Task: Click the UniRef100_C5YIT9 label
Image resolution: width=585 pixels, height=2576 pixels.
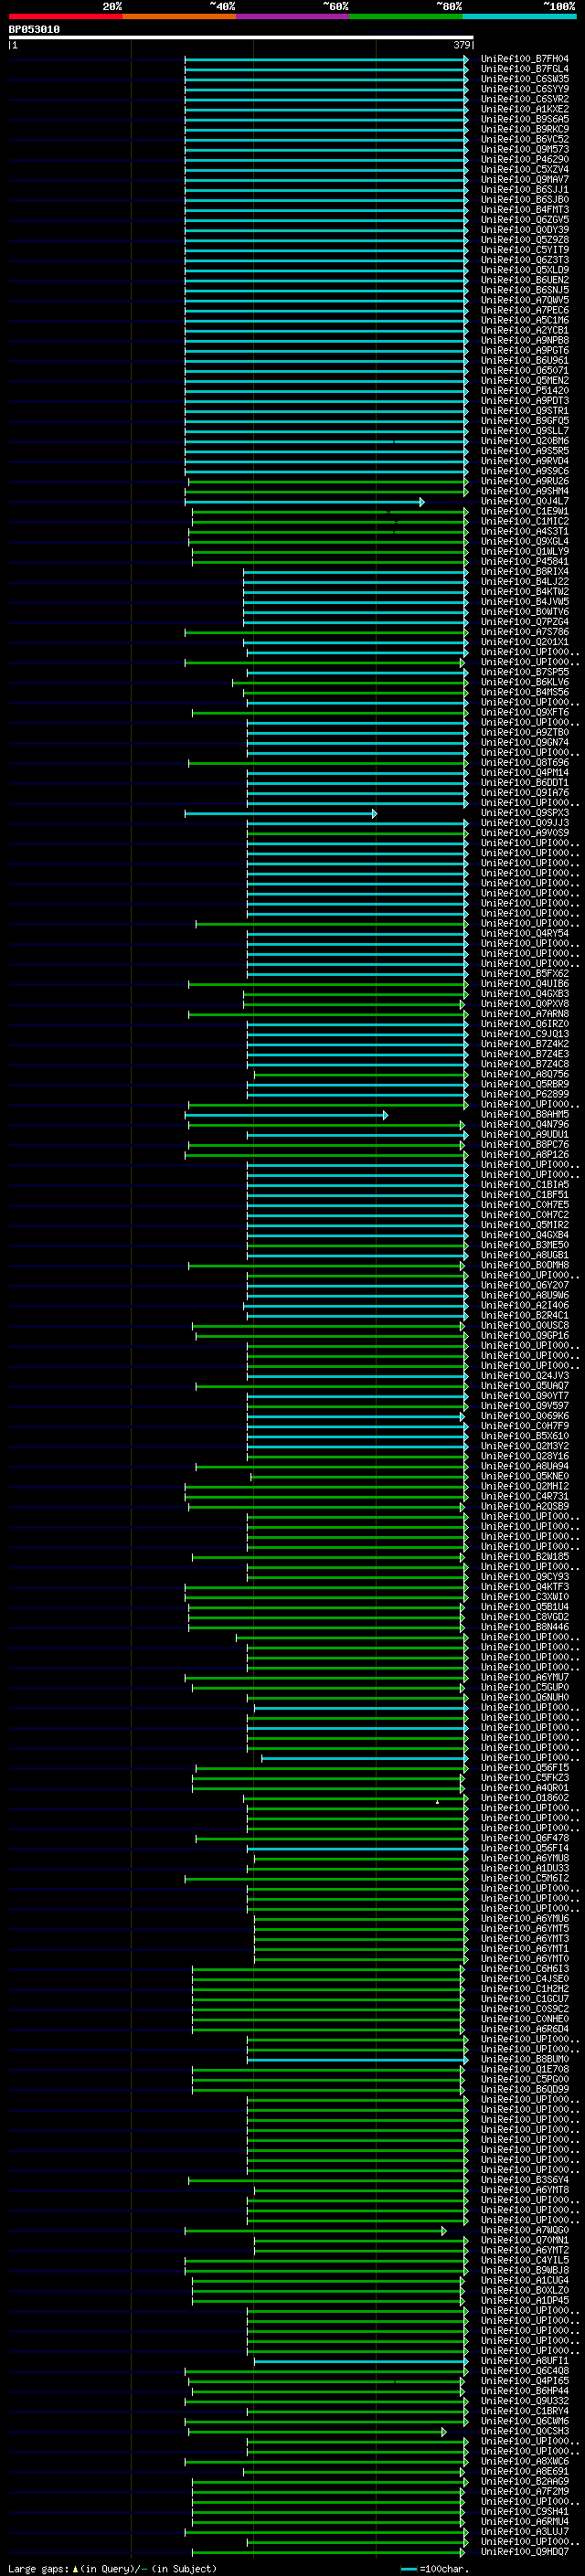Action: [x=525, y=250]
